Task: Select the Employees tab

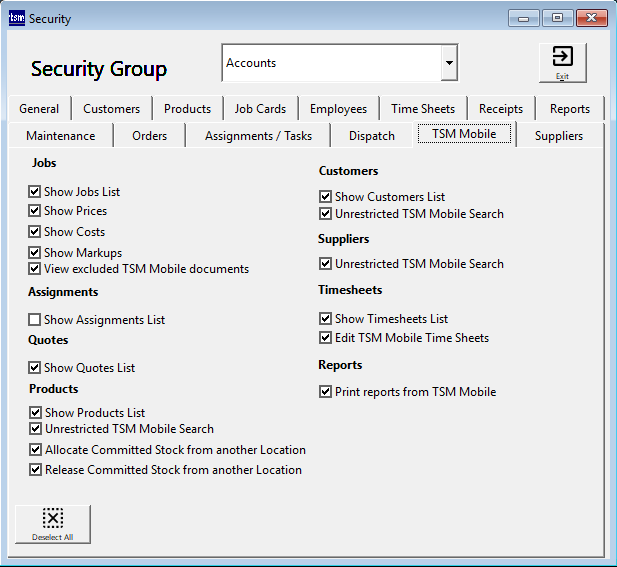Action: (338, 109)
